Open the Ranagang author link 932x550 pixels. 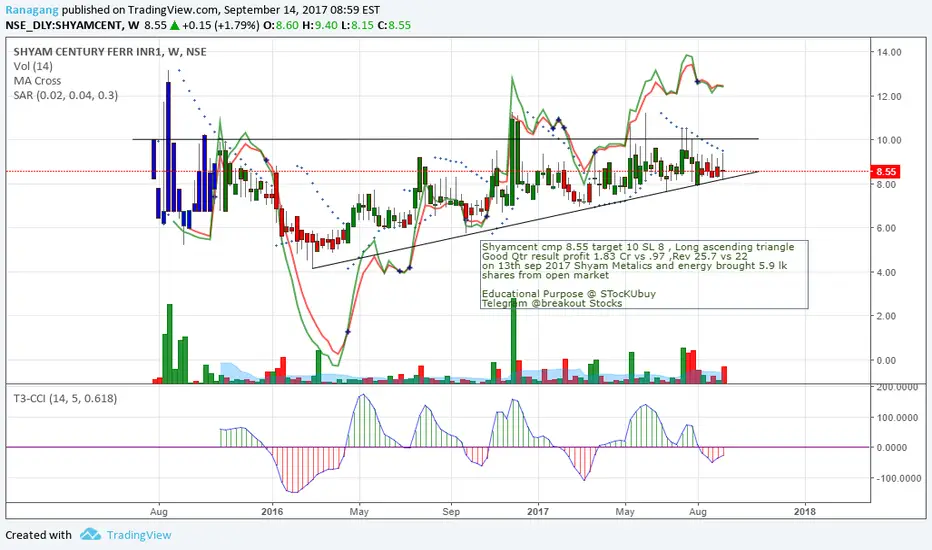coord(32,10)
